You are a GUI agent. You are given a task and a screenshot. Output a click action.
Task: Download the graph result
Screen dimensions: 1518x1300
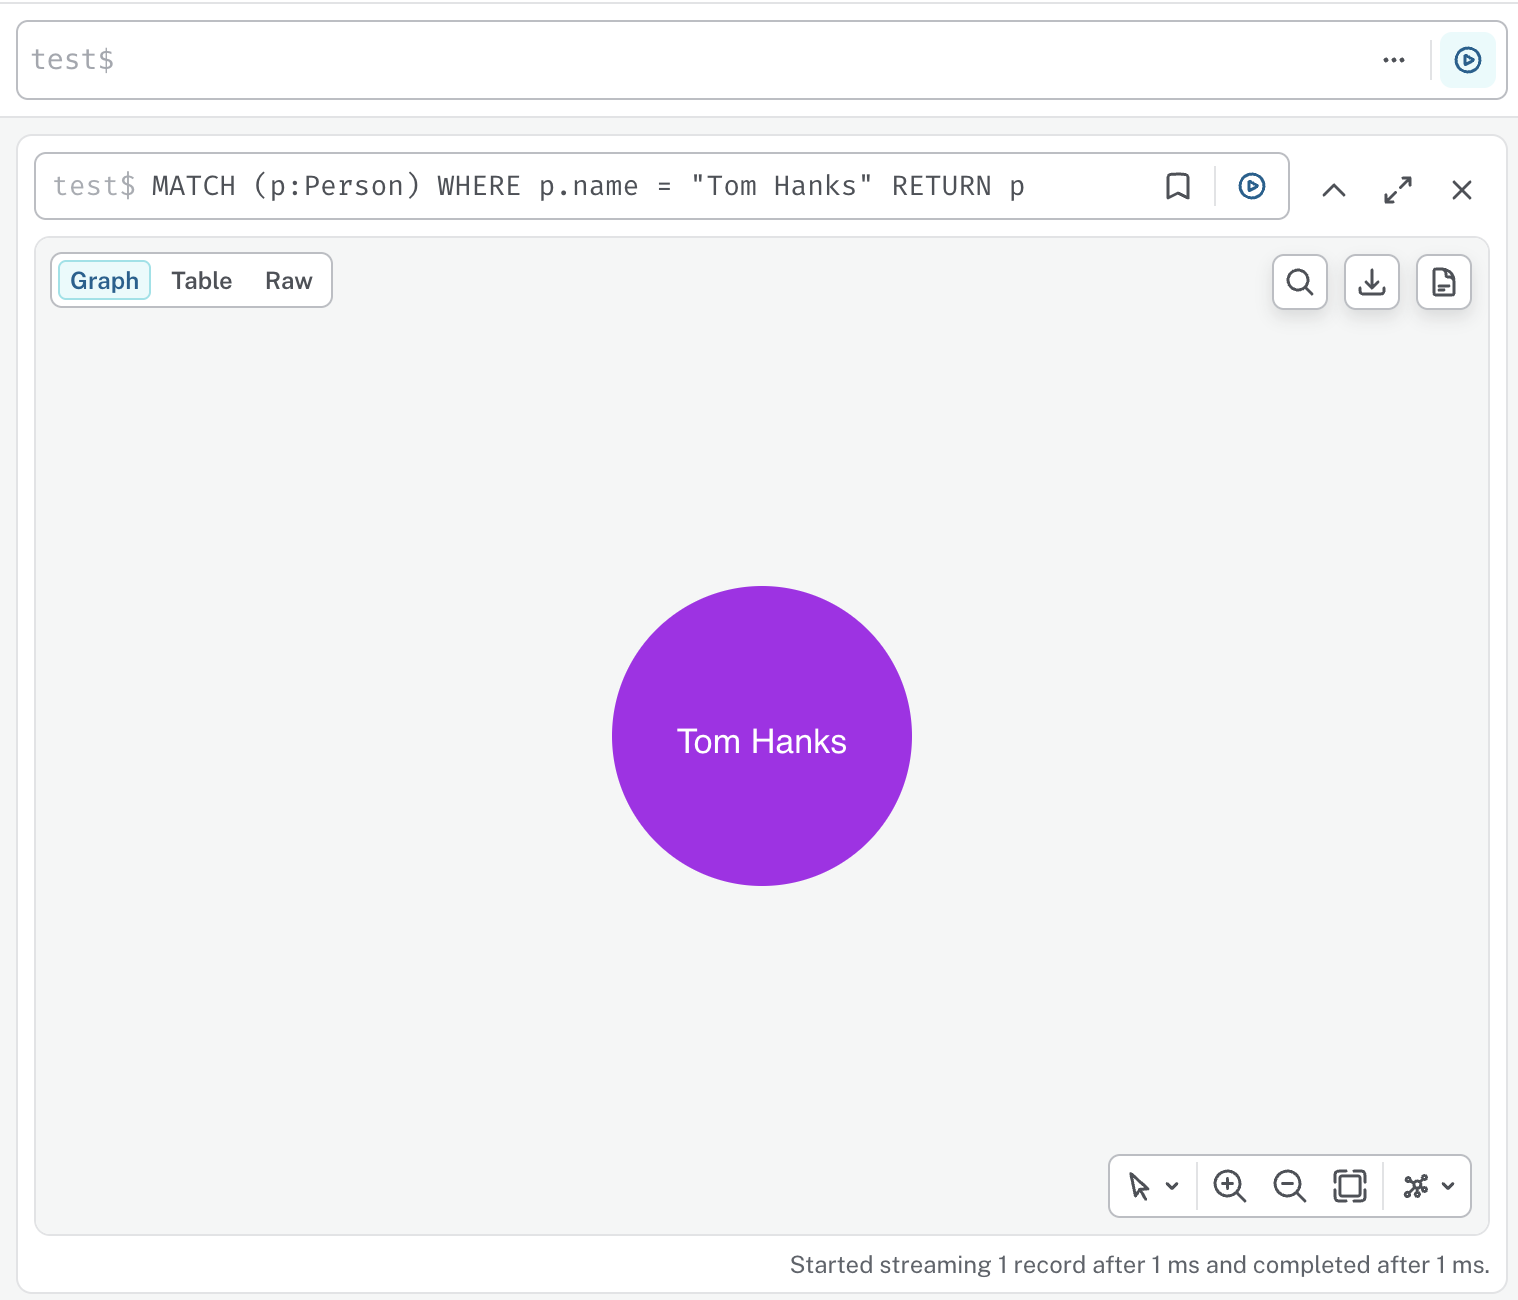1372,282
